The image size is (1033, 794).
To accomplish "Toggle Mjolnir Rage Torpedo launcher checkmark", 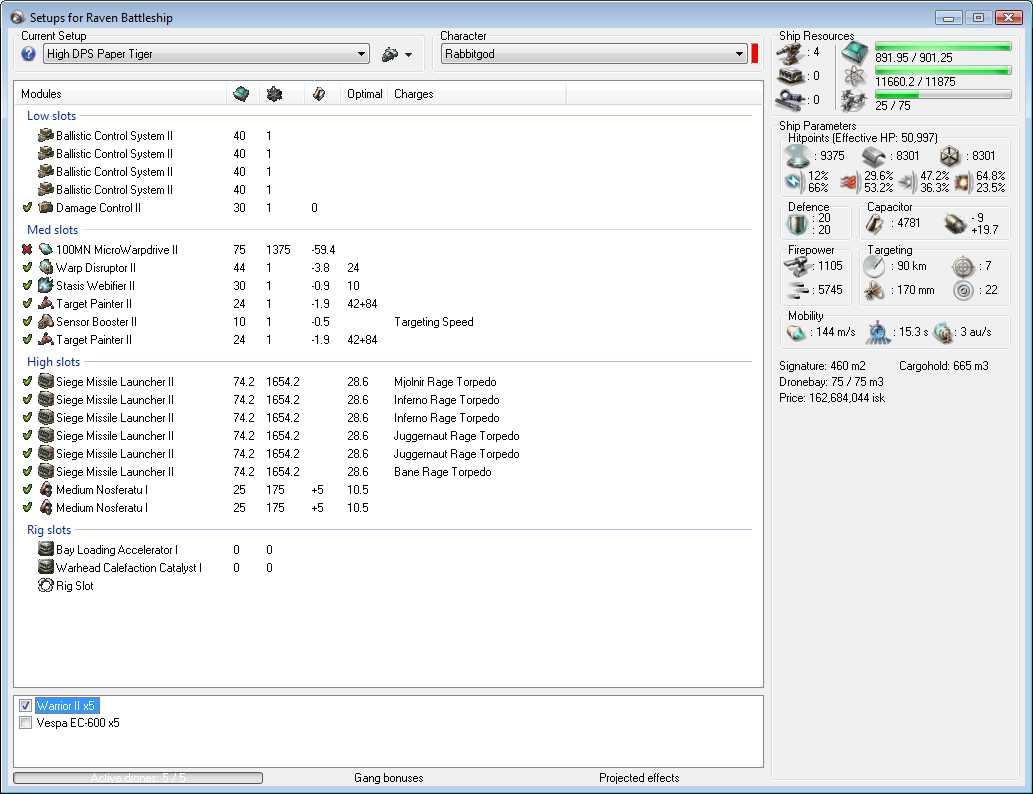I will coord(27,382).
